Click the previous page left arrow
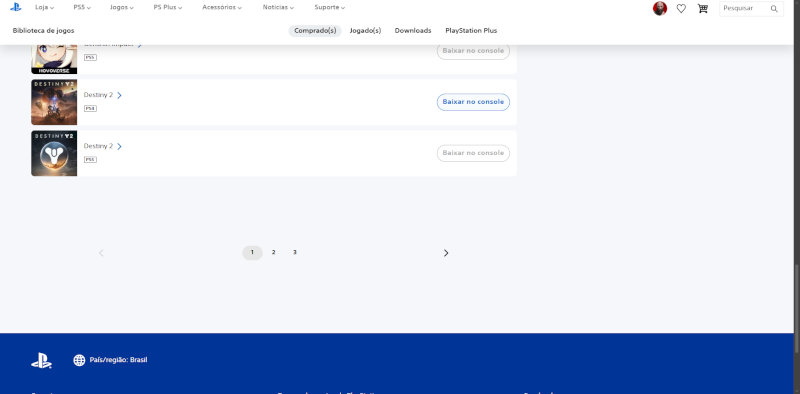 [x=101, y=253]
